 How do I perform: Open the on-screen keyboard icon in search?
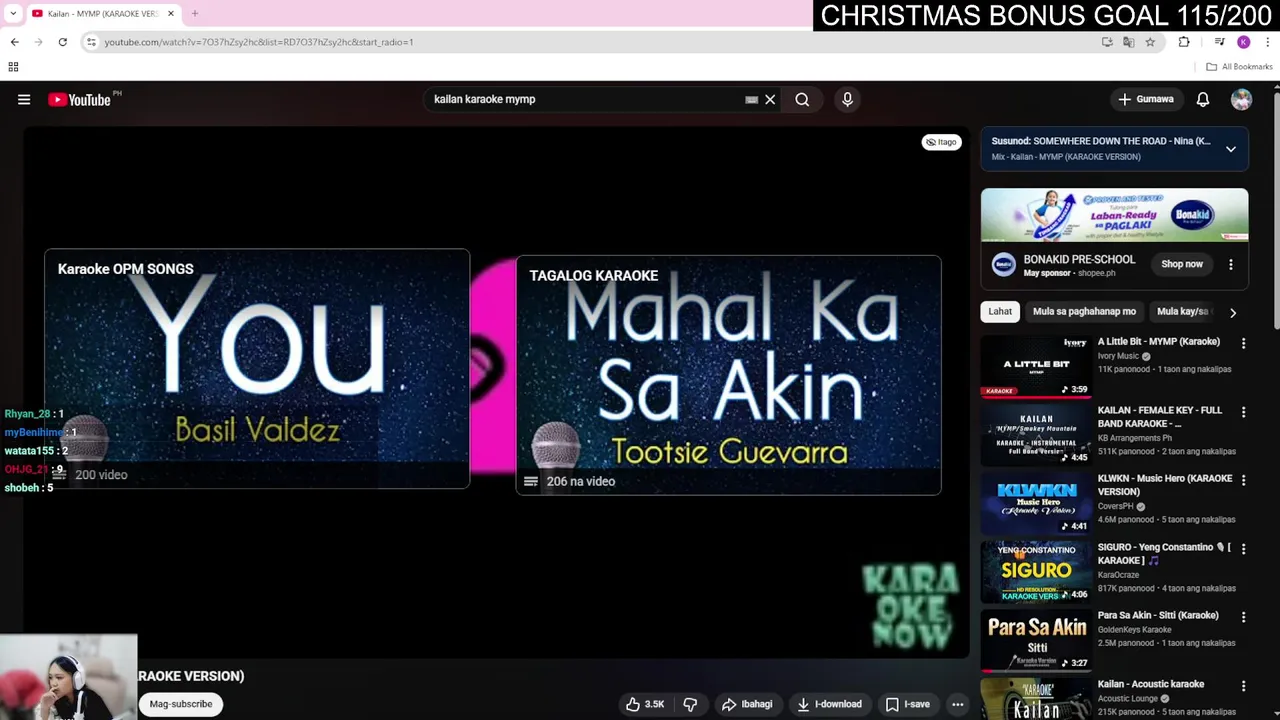pyautogui.click(x=752, y=99)
